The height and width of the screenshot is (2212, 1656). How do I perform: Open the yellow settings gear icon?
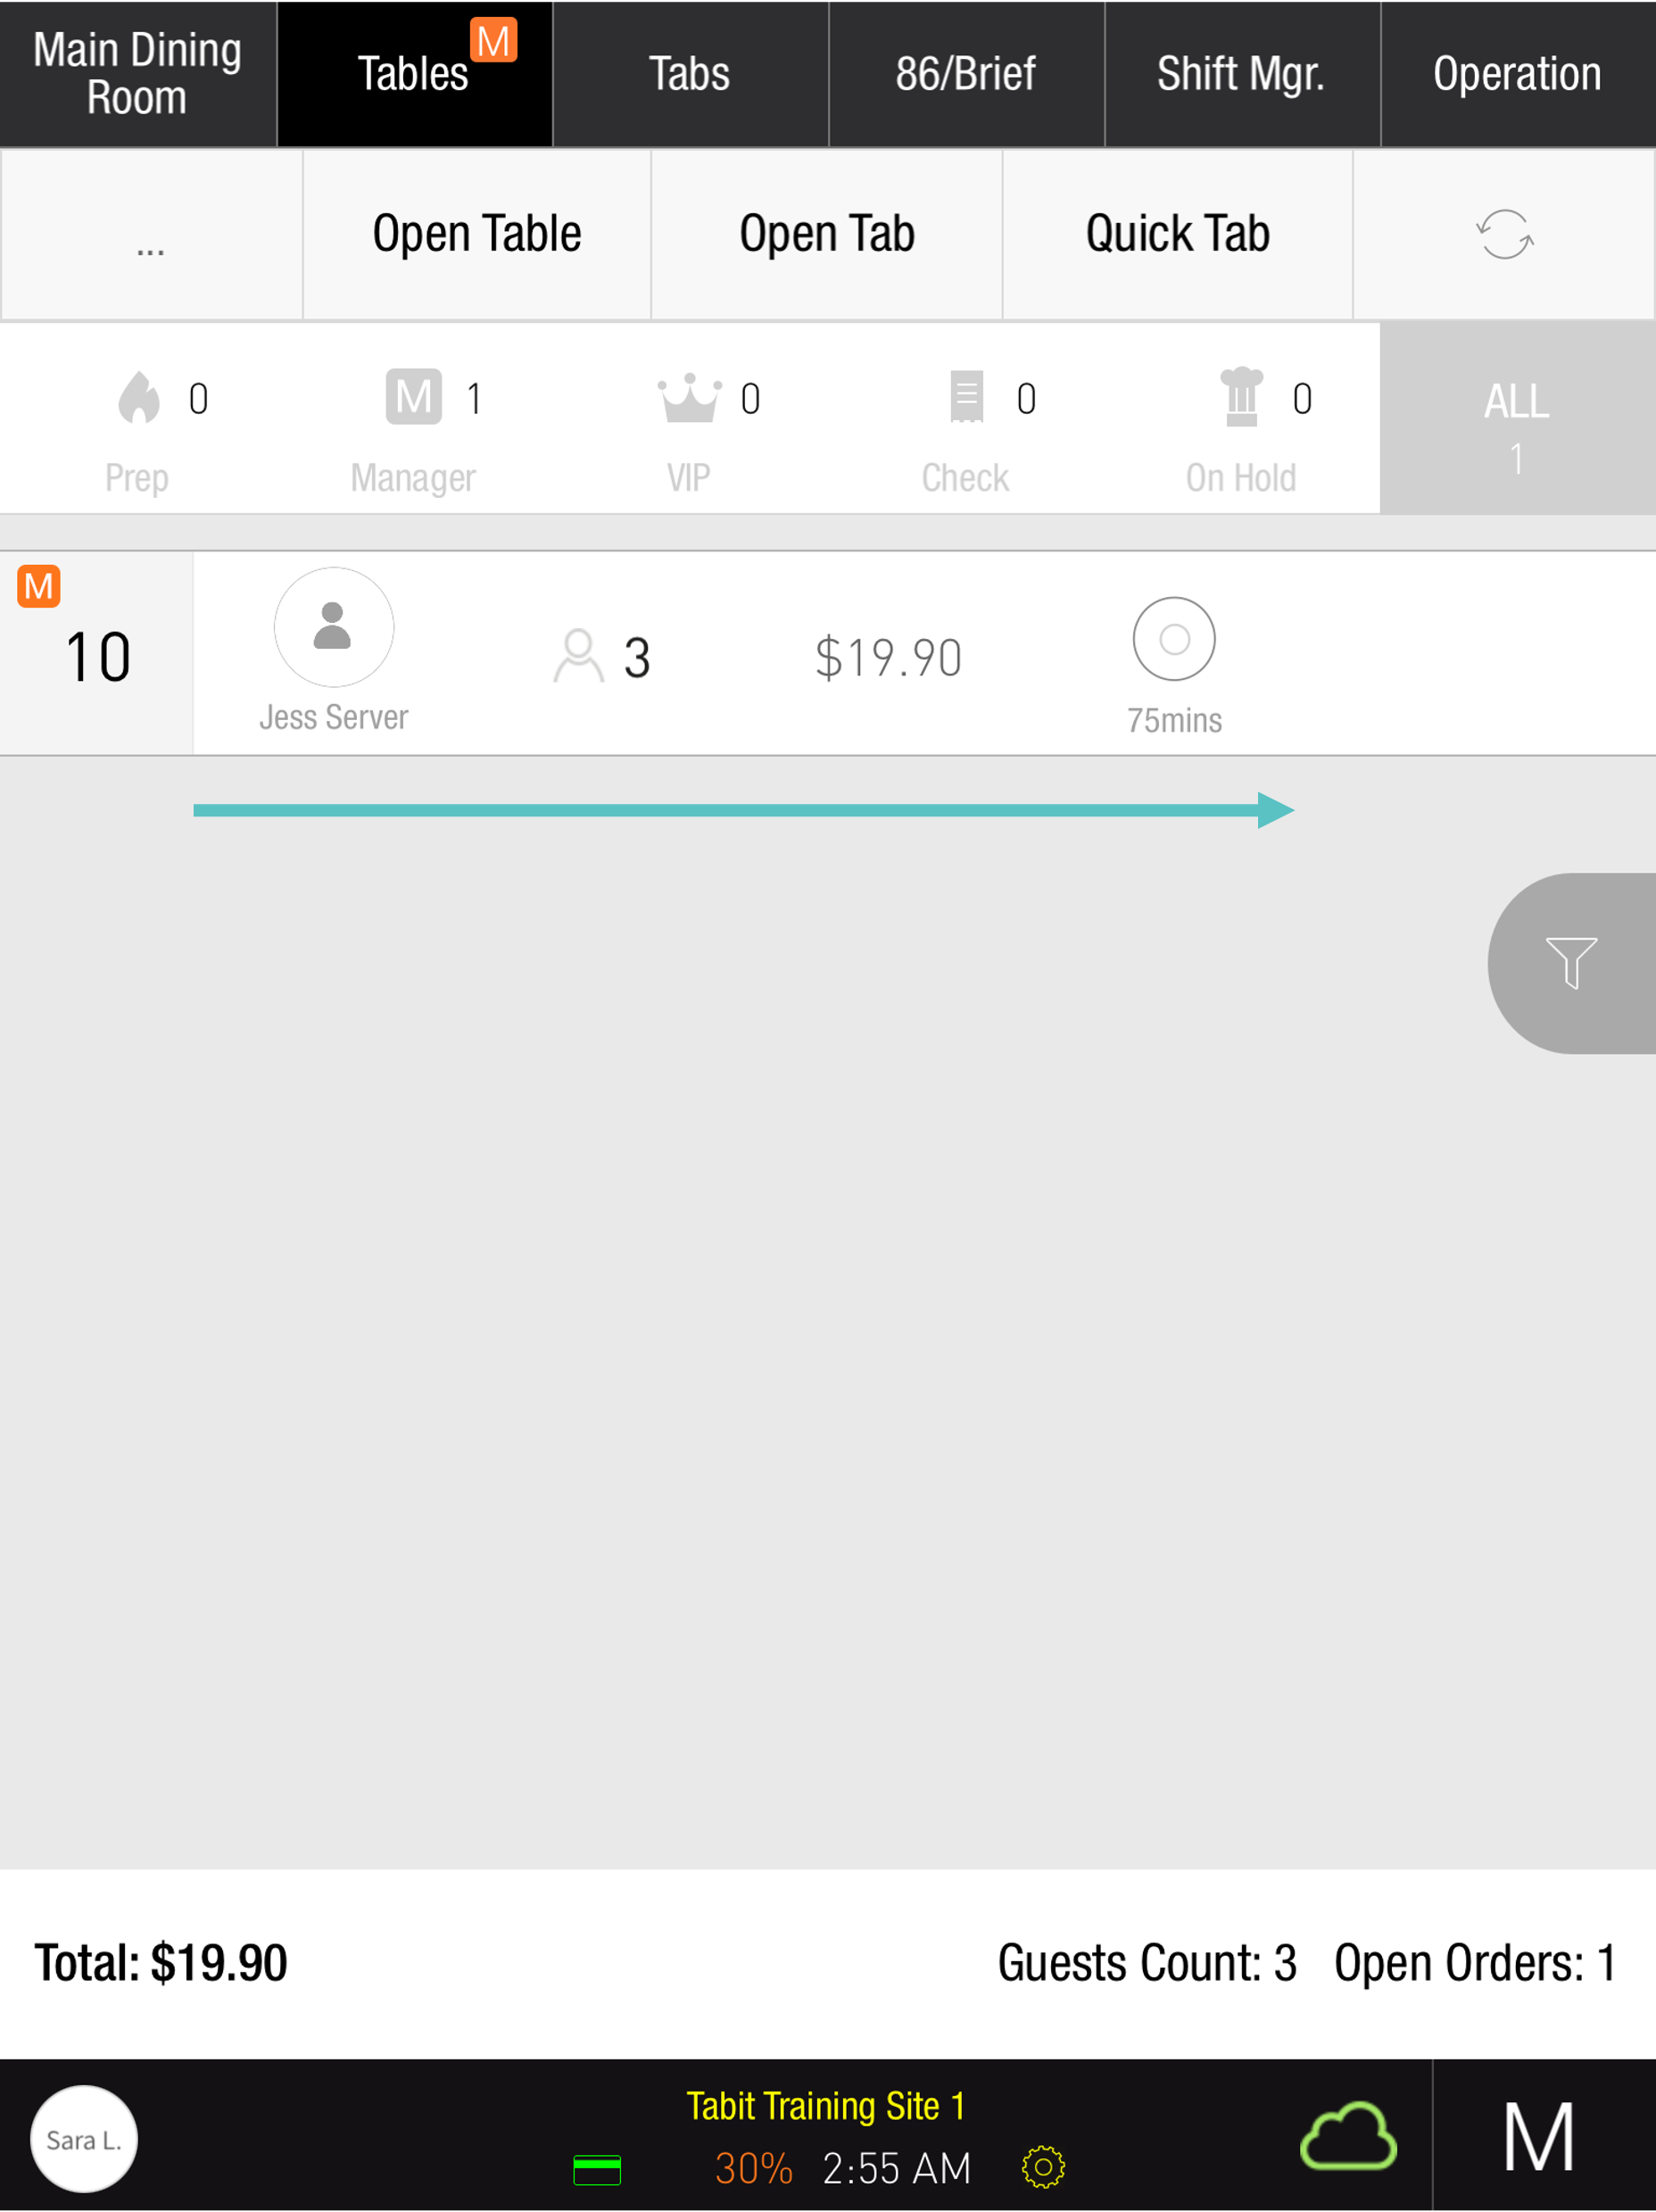coord(1043,2167)
